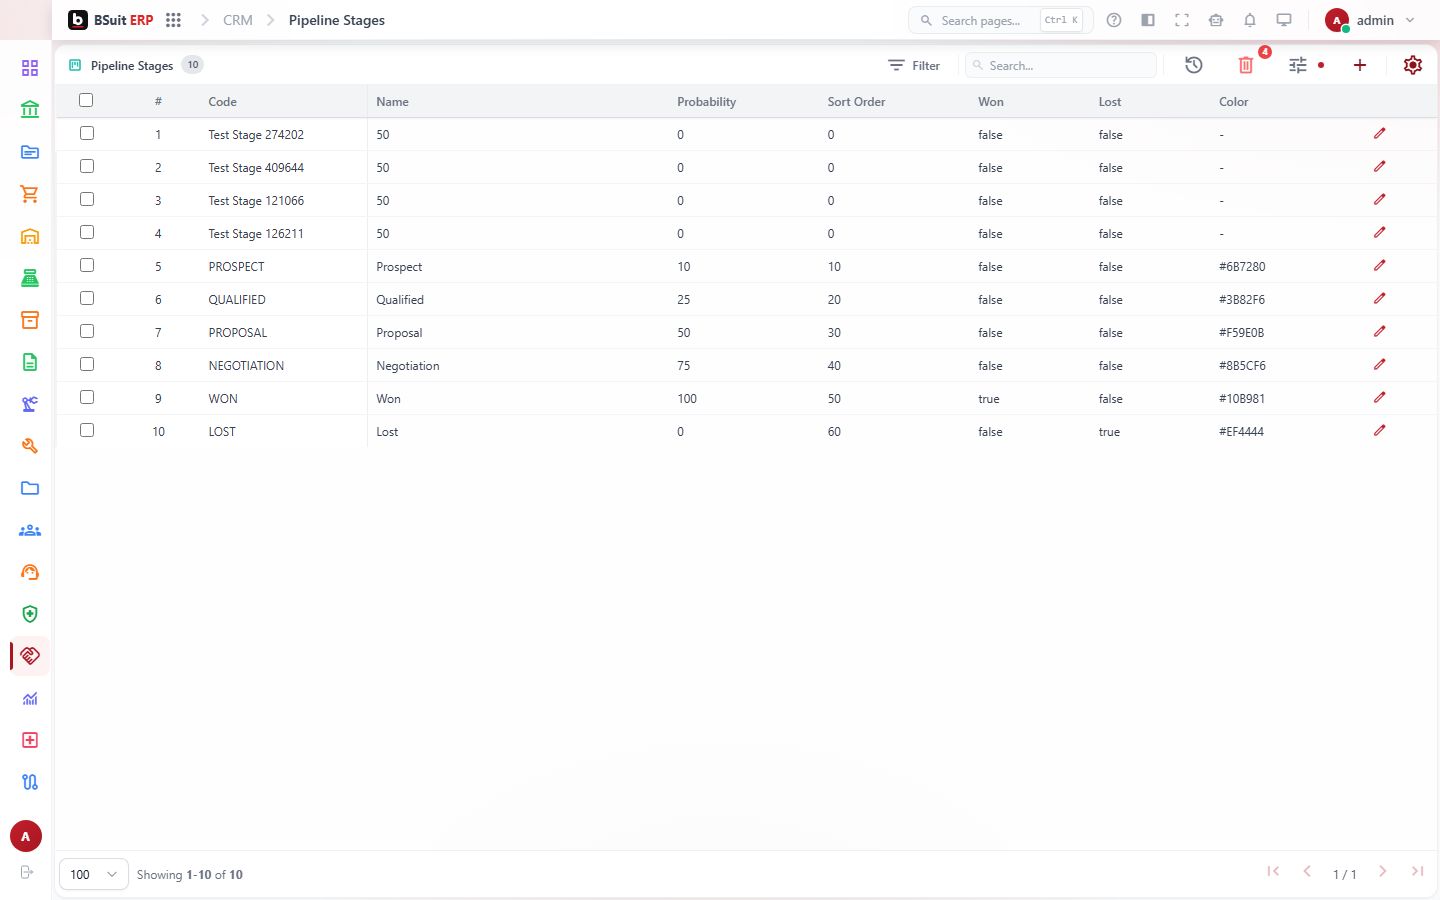
Task: Toggle fullscreen mode icon
Action: click(x=1182, y=20)
